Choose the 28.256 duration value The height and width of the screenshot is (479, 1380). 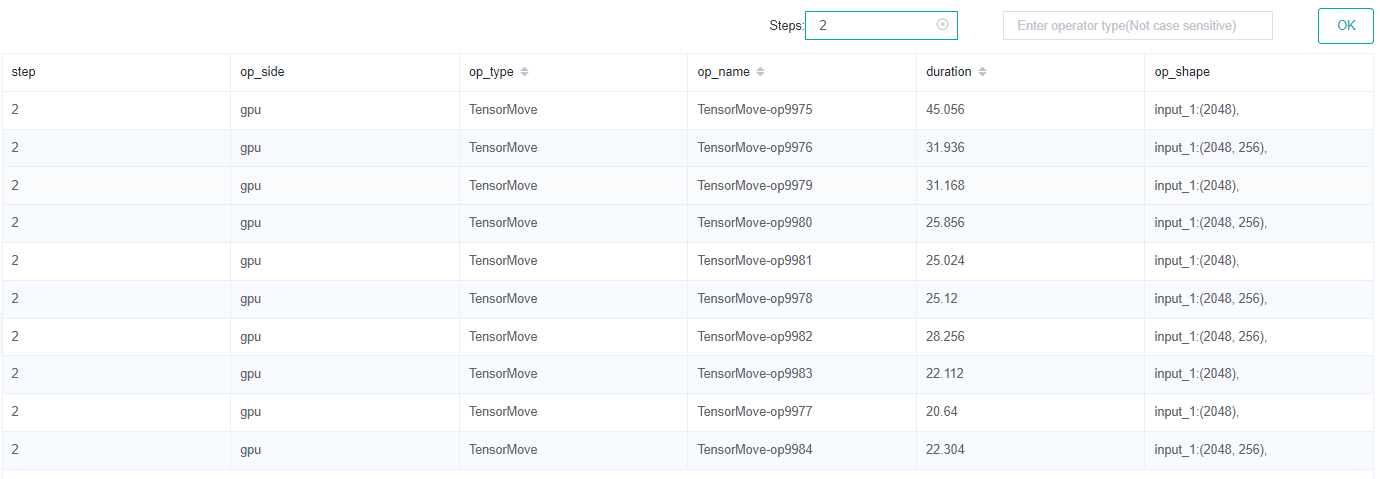click(945, 337)
